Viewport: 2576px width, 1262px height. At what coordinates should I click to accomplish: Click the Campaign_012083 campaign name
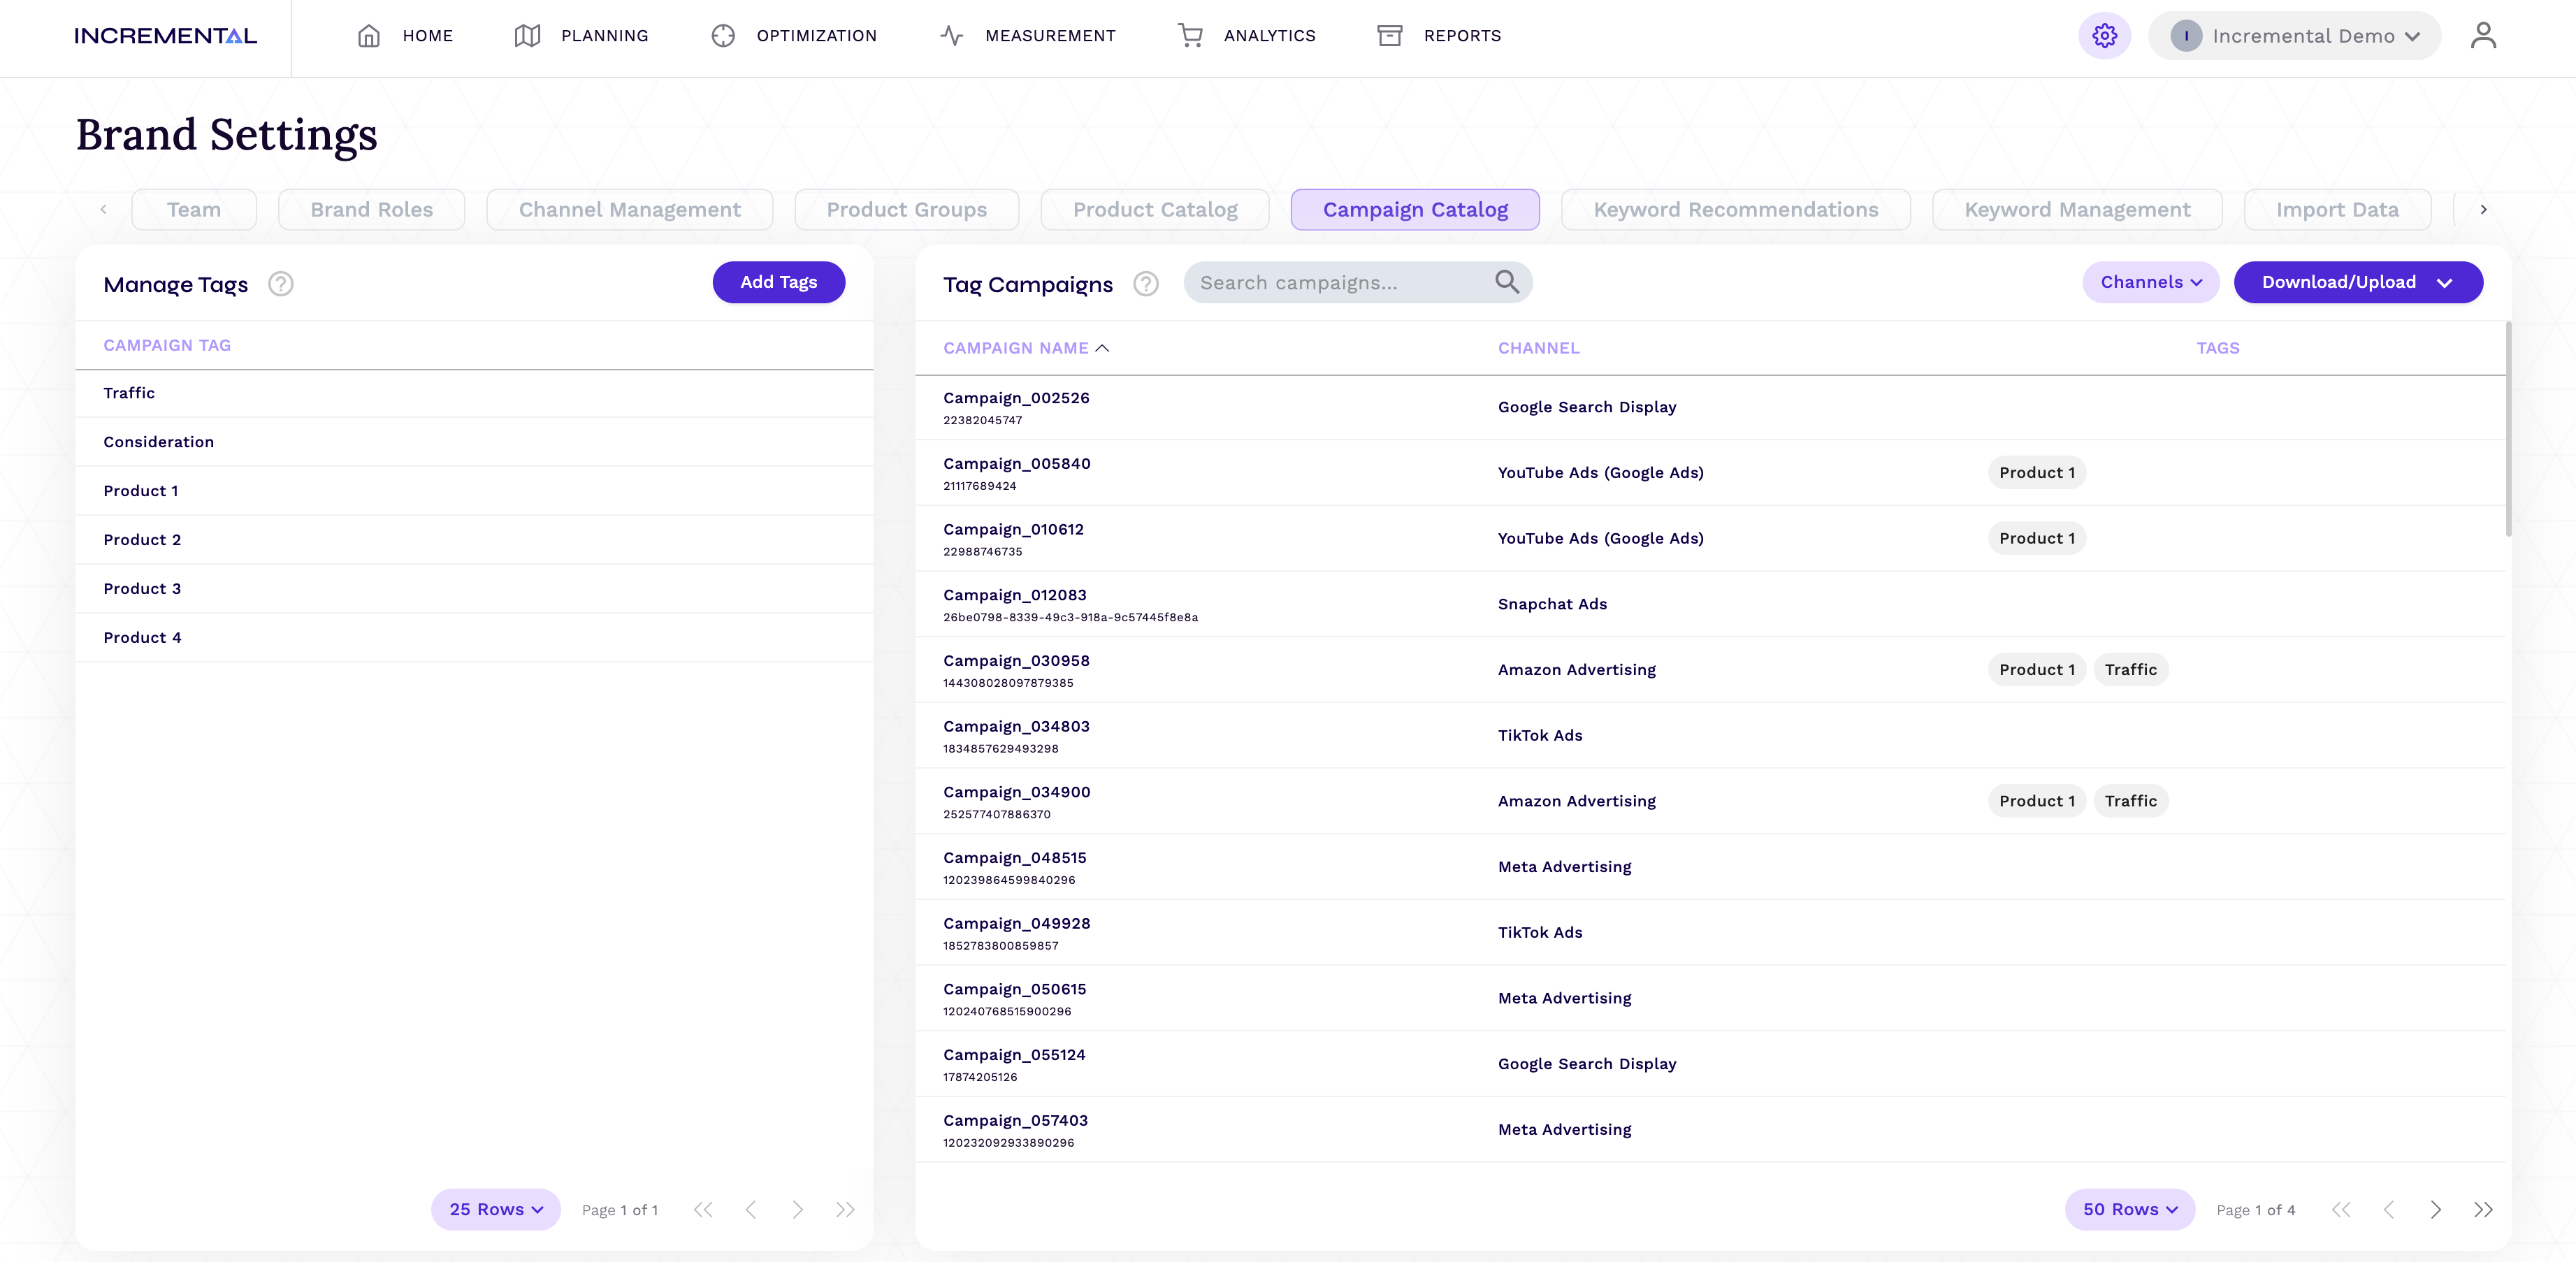(x=1014, y=595)
